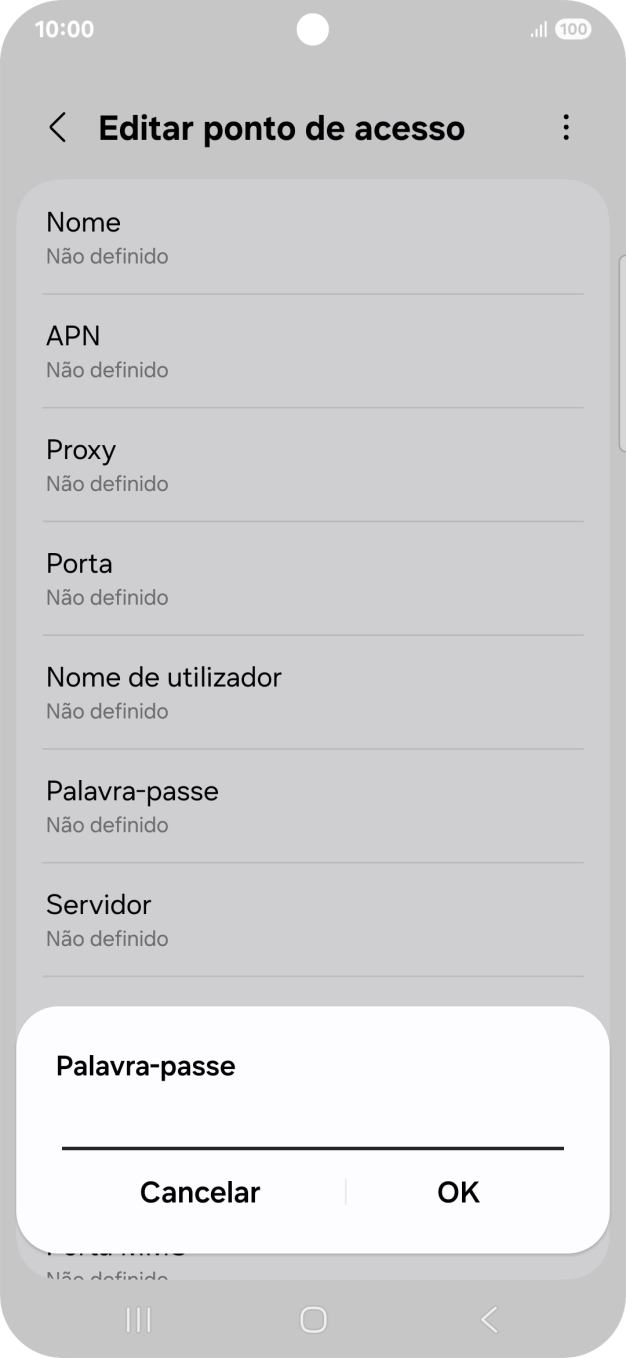Tap the back arrow to exit editing
The image size is (626, 1358).
tap(56, 128)
